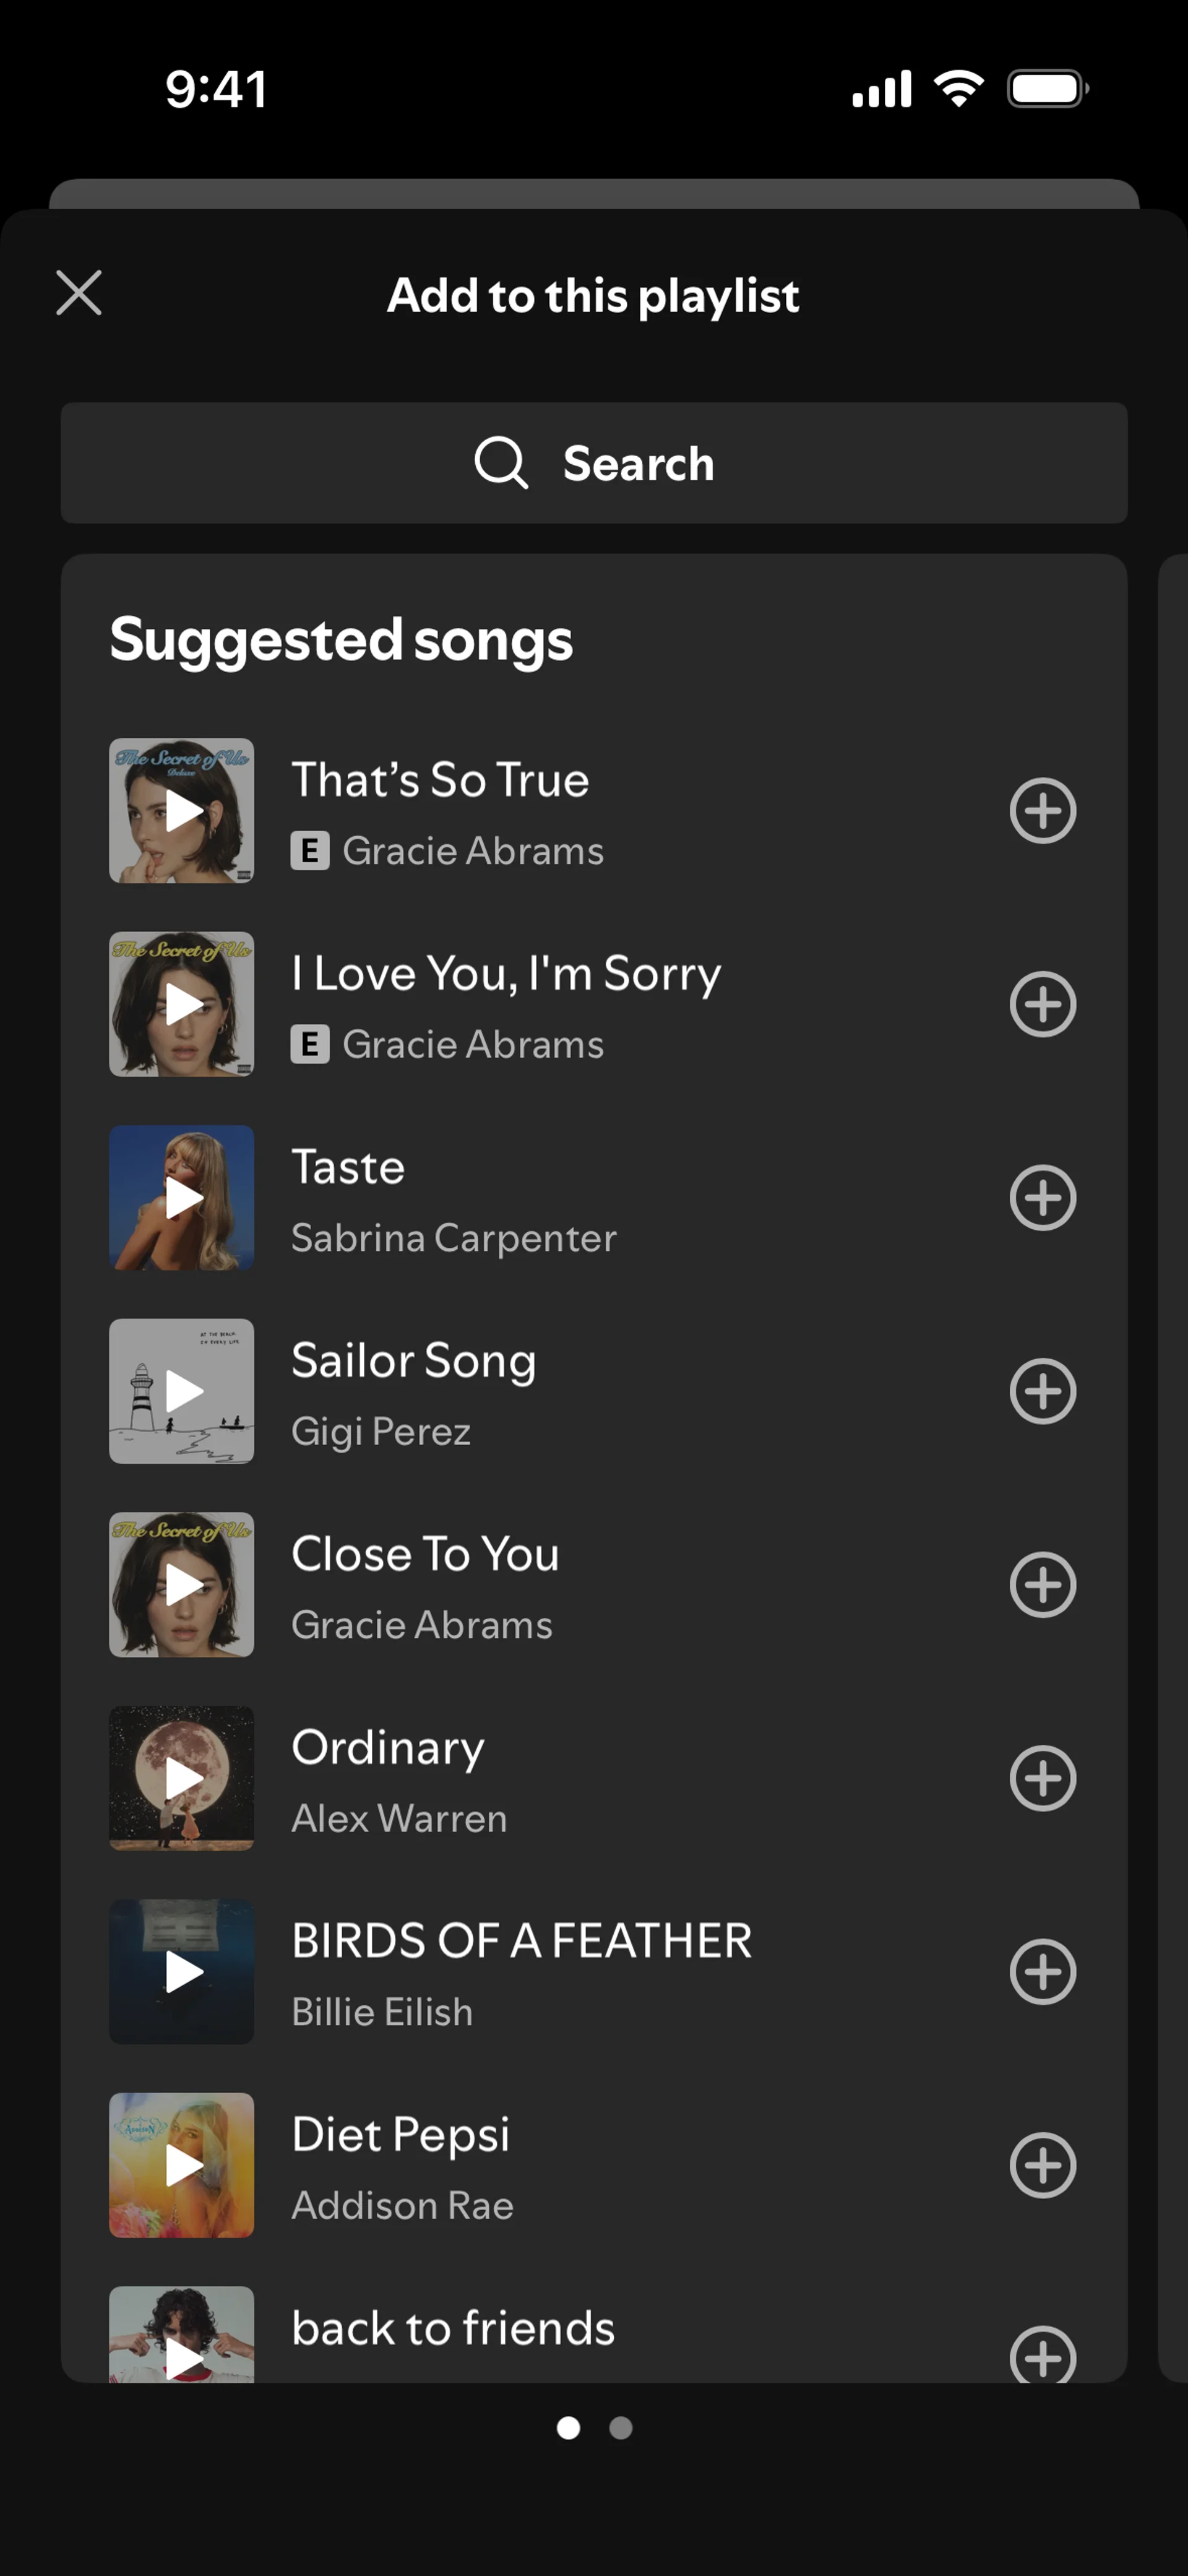Screen dimensions: 1188x2576
Task: Tap the plus icon for Taste
Action: (x=1042, y=1198)
